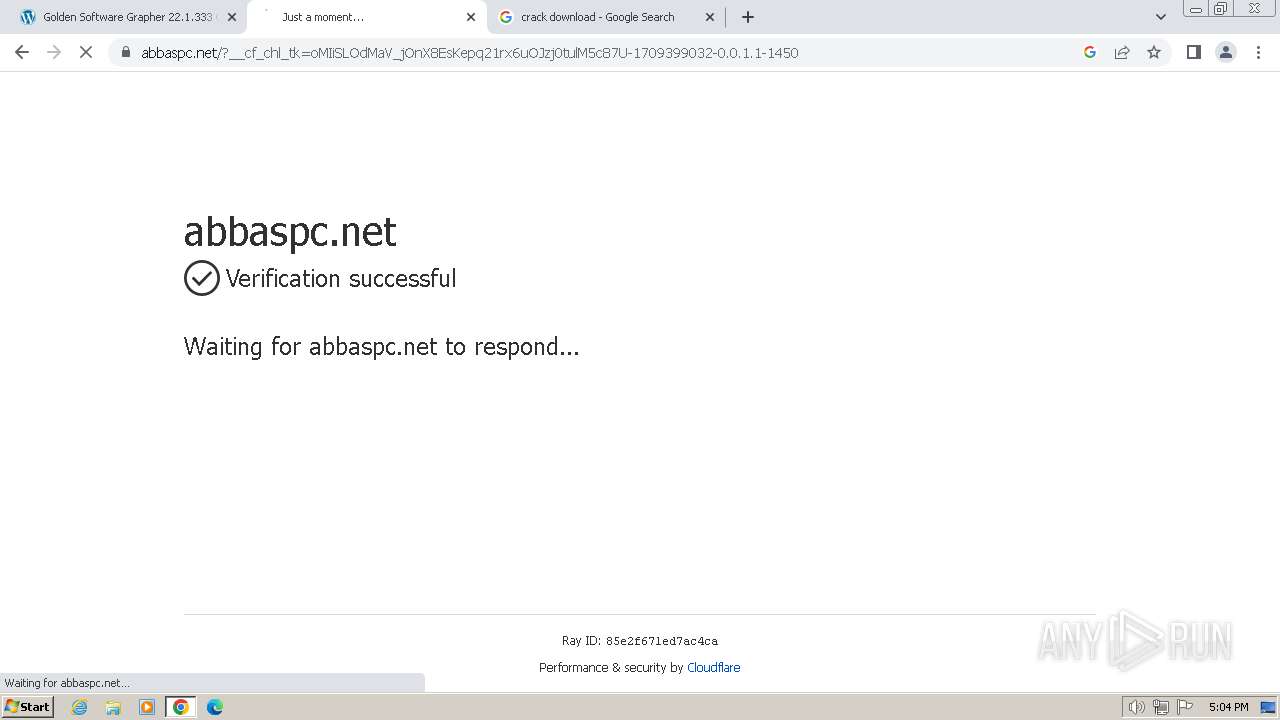
Task: Click the address bar URL
Action: coord(470,53)
